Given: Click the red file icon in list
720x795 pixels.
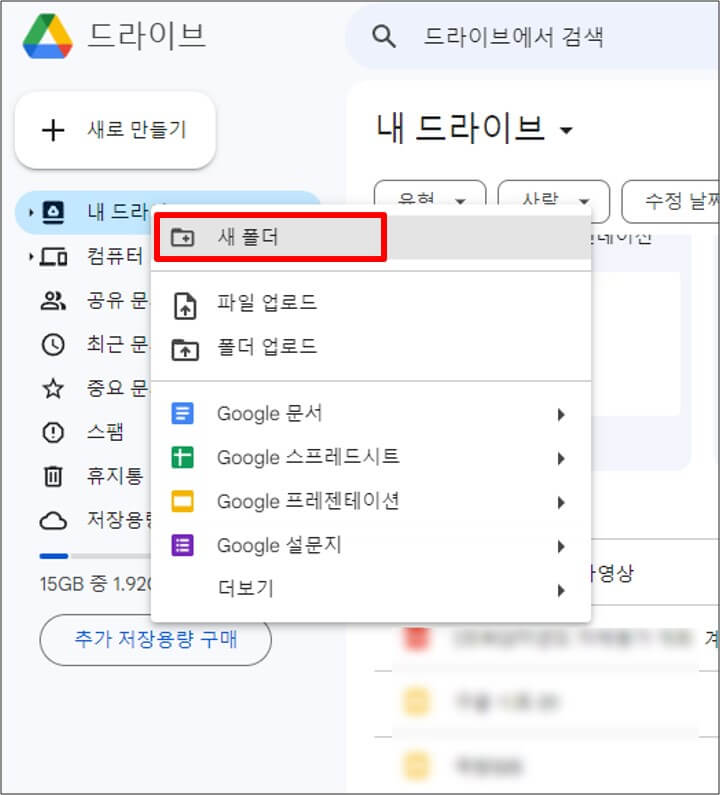Looking at the screenshot, I should 417,639.
